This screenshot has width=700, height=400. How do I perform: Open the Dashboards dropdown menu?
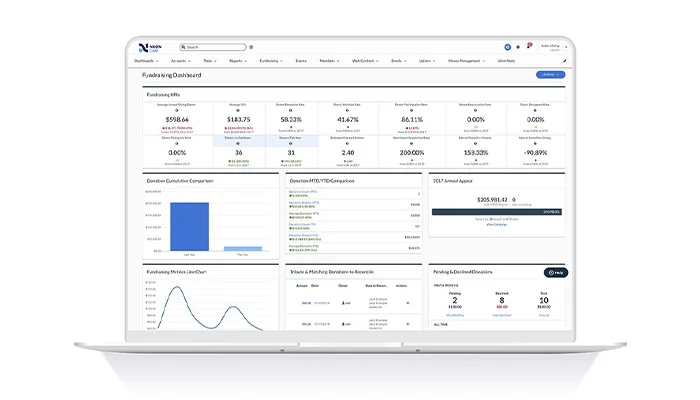pos(146,61)
